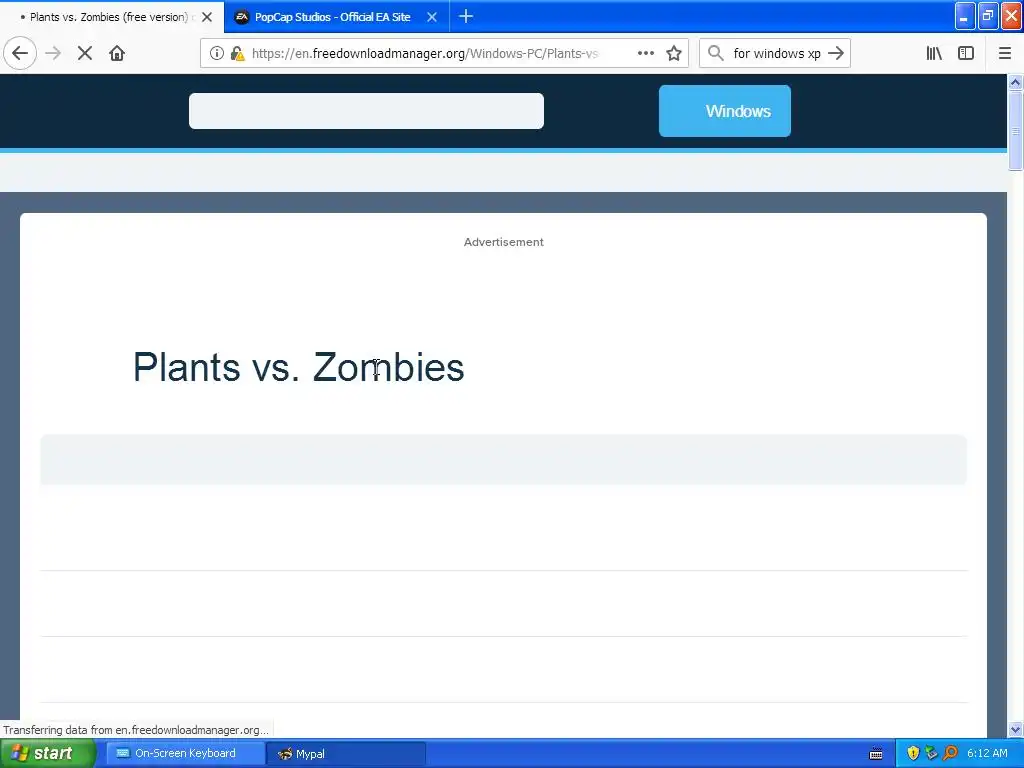The width and height of the screenshot is (1024, 768).
Task: Select the Plants vs. Zombies heading text
Action: coord(298,367)
